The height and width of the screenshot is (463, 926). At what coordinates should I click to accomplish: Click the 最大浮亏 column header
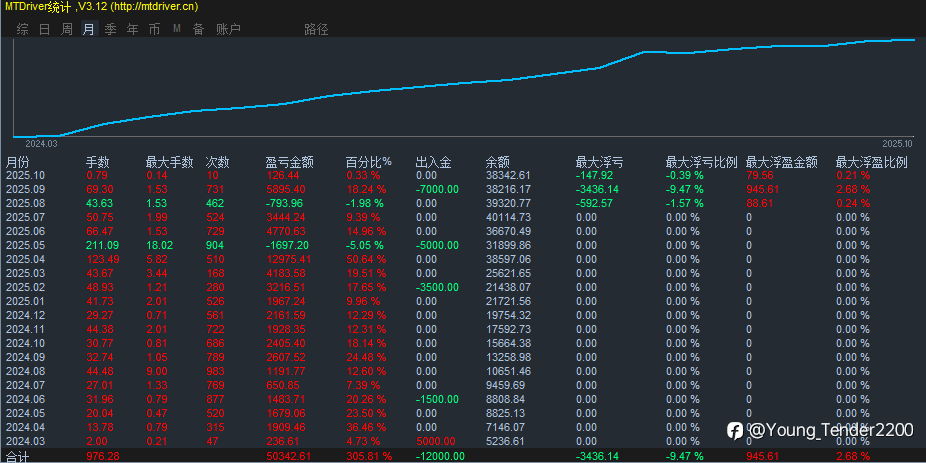(599, 162)
